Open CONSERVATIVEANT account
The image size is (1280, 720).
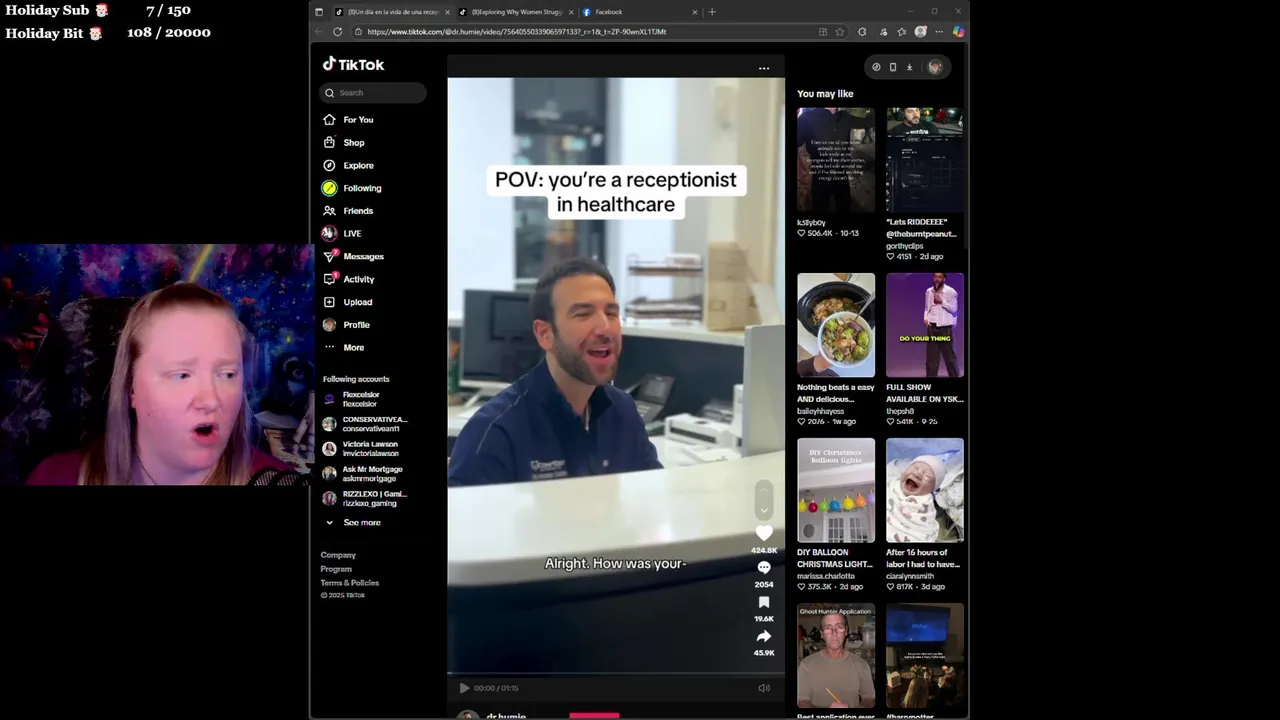pyautogui.click(x=365, y=424)
